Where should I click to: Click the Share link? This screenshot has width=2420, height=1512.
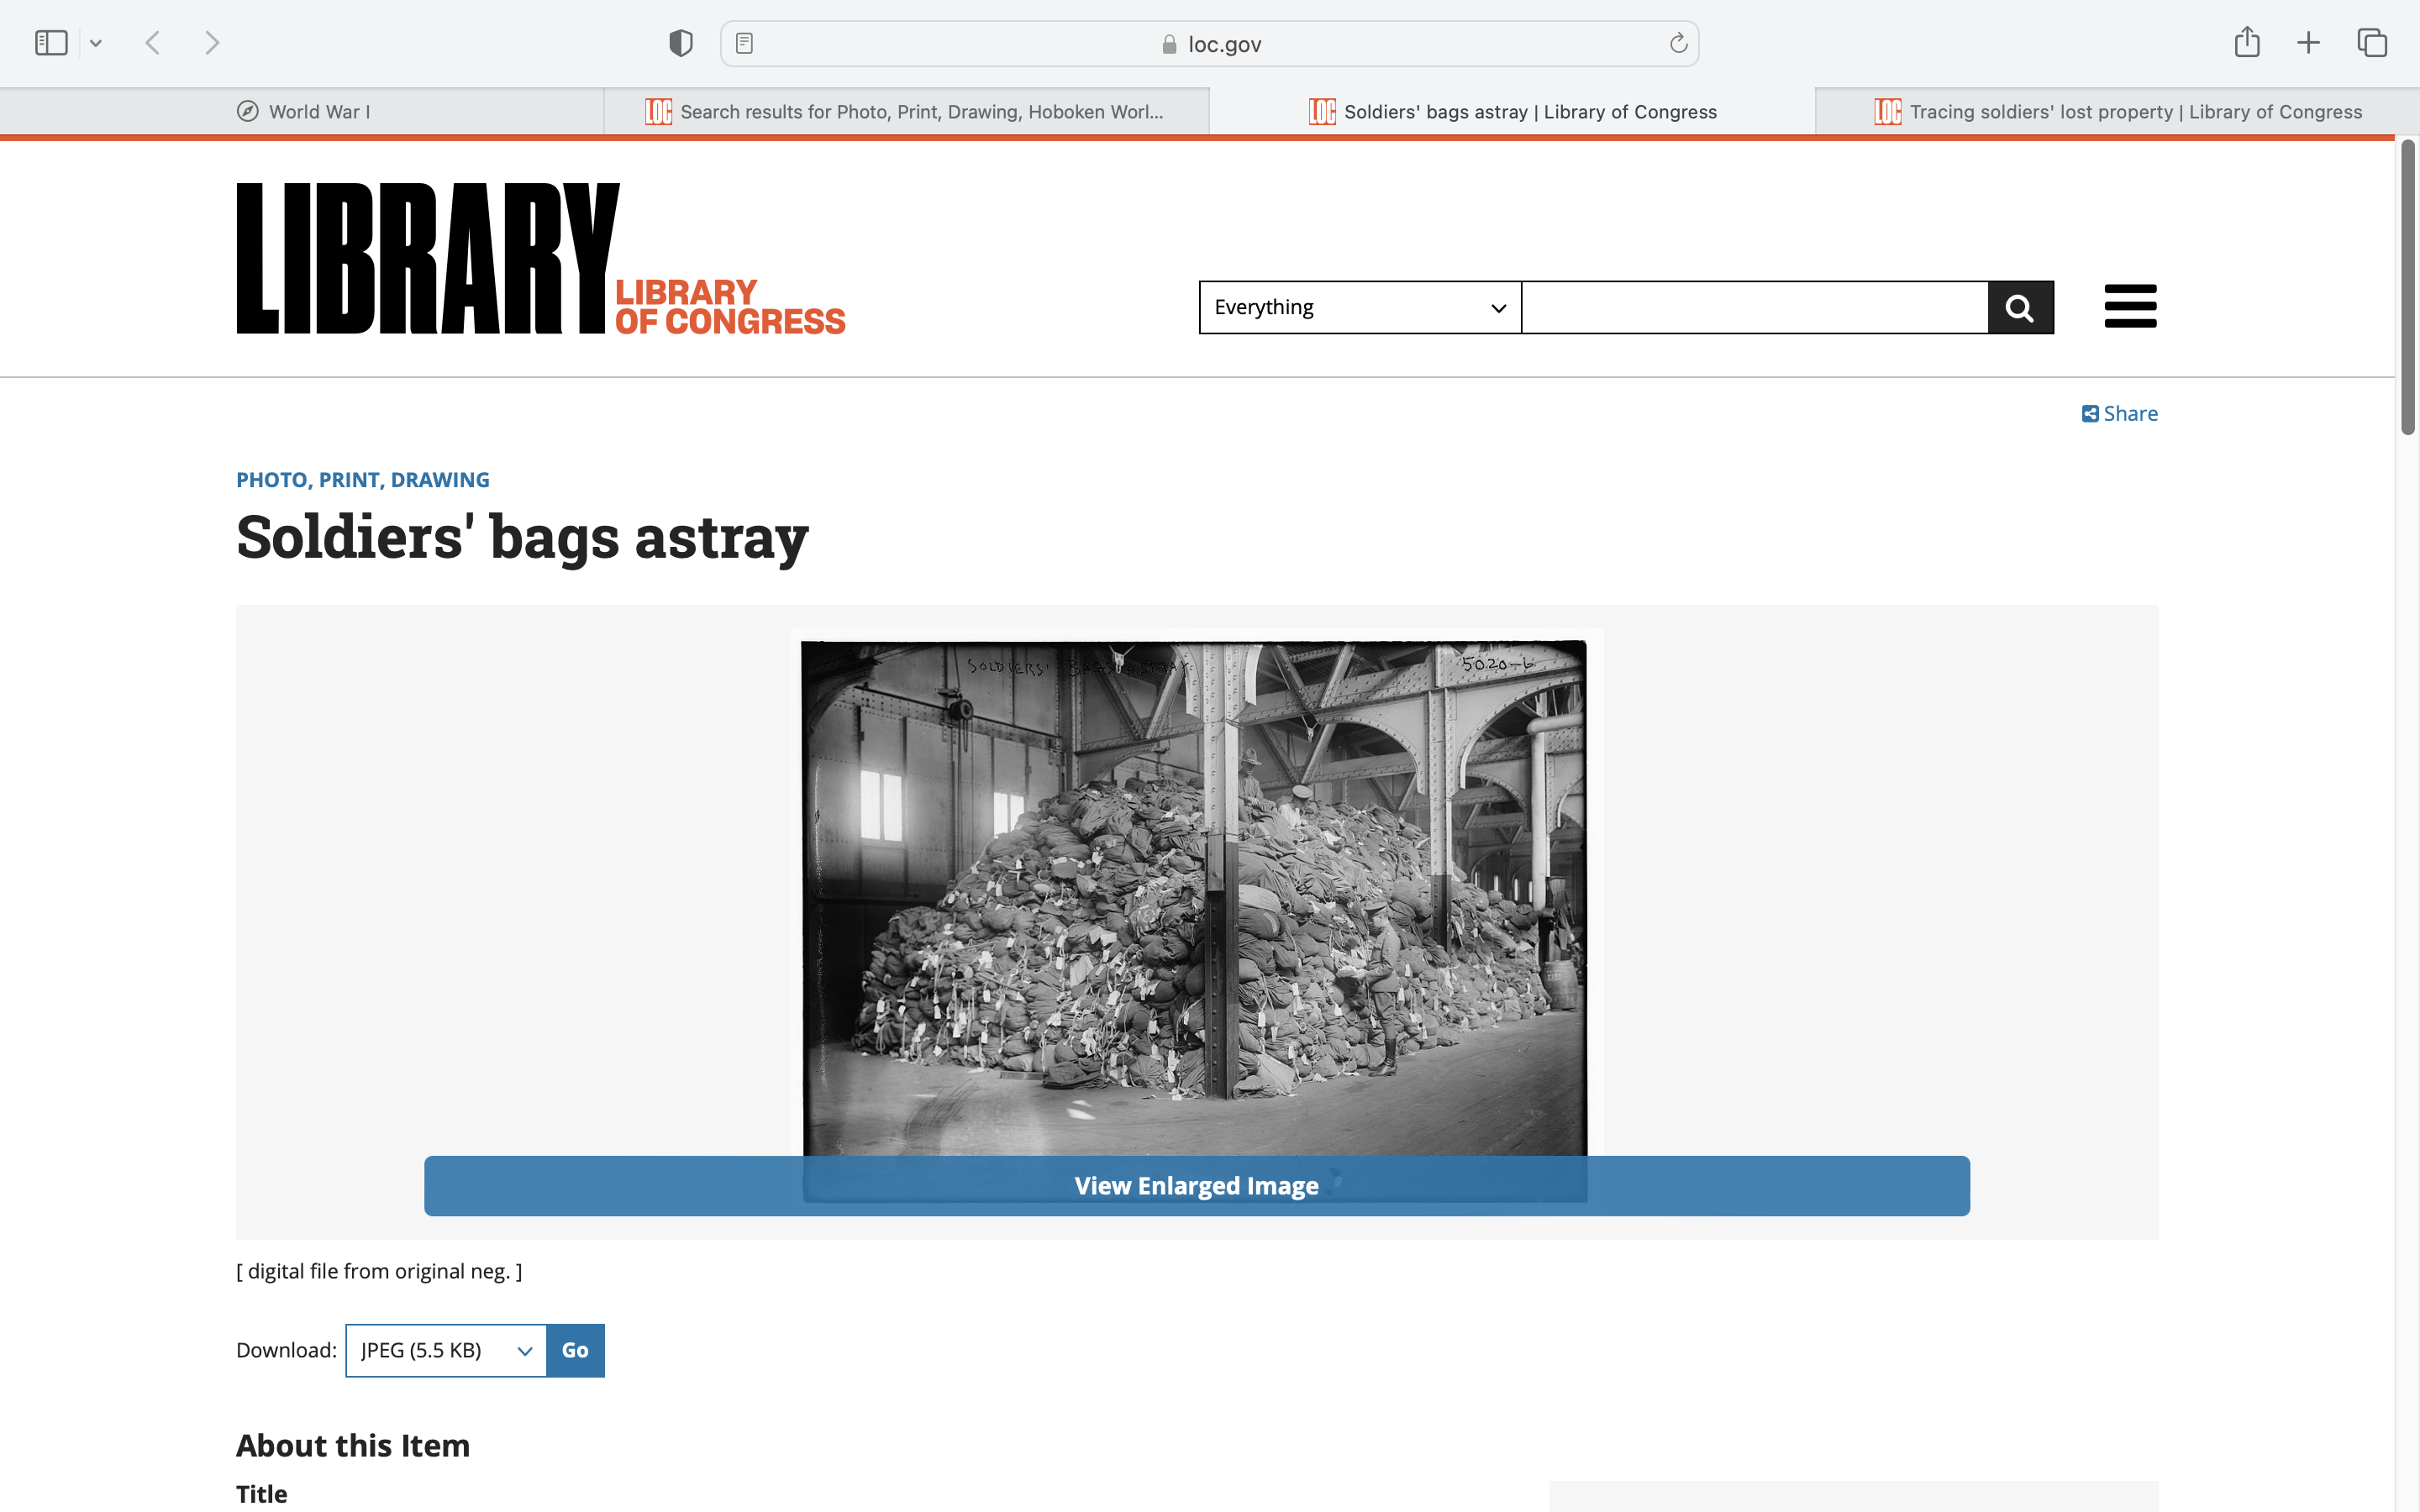(x=2120, y=414)
